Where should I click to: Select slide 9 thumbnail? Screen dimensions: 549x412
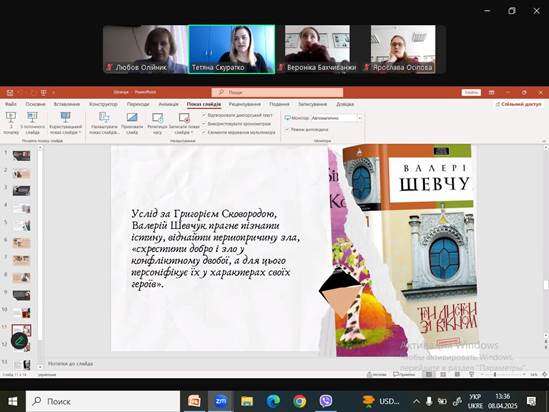pos(21,295)
